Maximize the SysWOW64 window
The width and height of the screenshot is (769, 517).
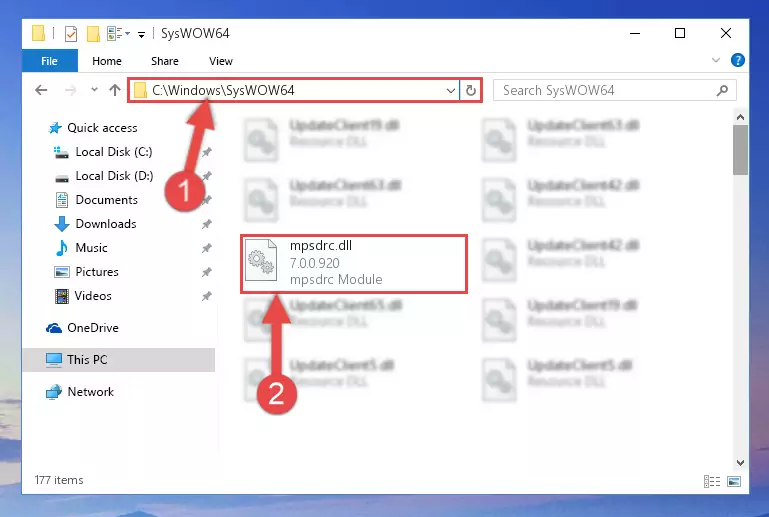coord(680,33)
